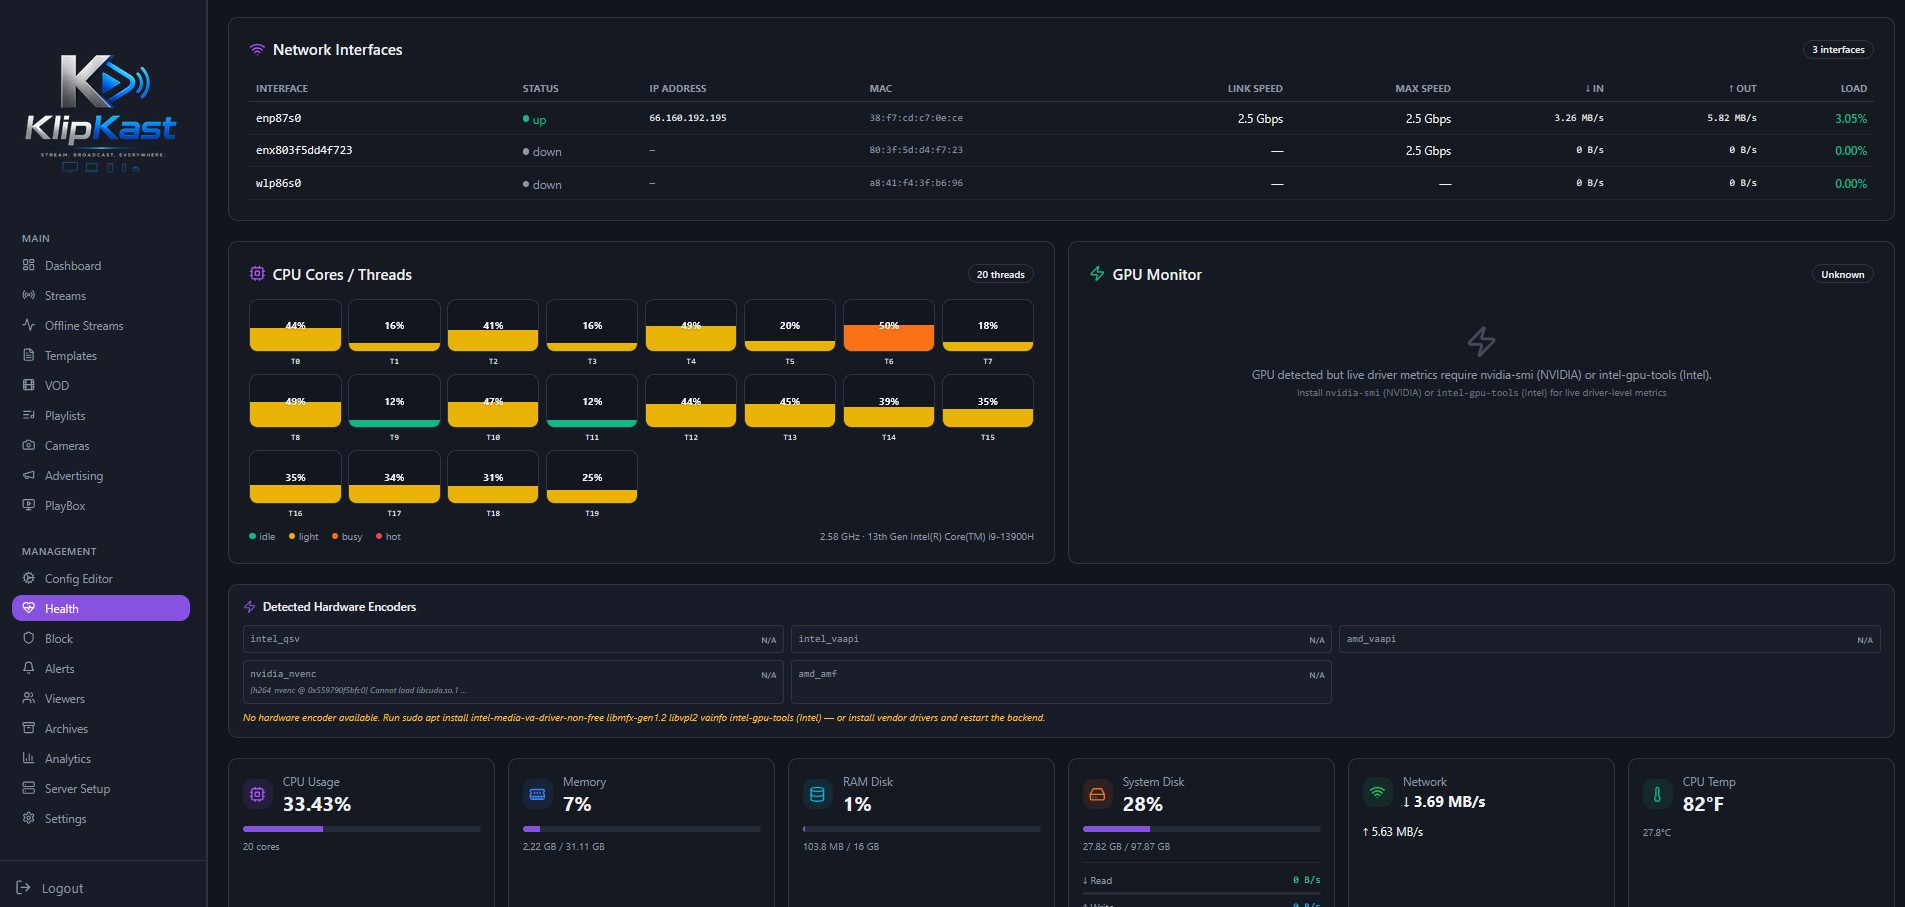Screen dimensions: 1905x907
Task: Click the Cameras camera icon
Action: (28, 445)
